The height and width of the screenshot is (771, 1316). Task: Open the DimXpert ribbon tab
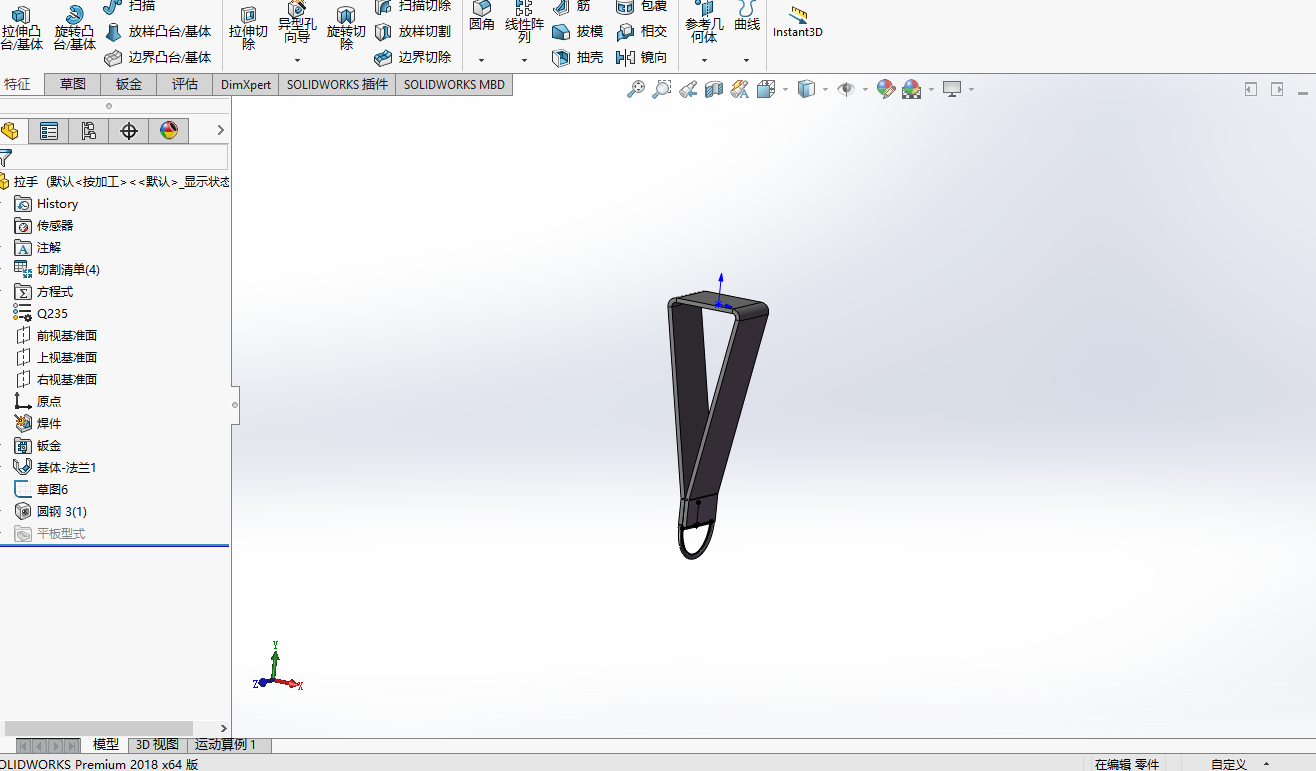pos(246,84)
